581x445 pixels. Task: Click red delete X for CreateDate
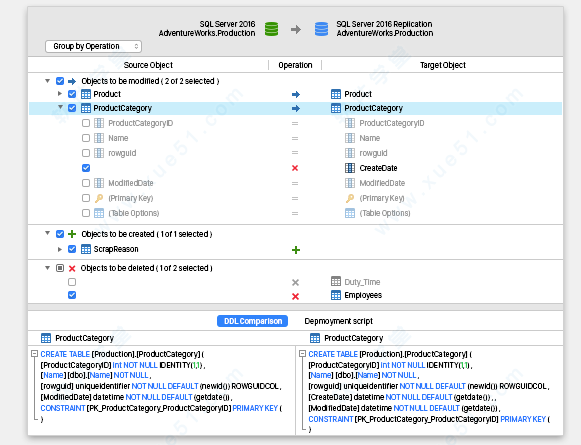click(x=295, y=168)
